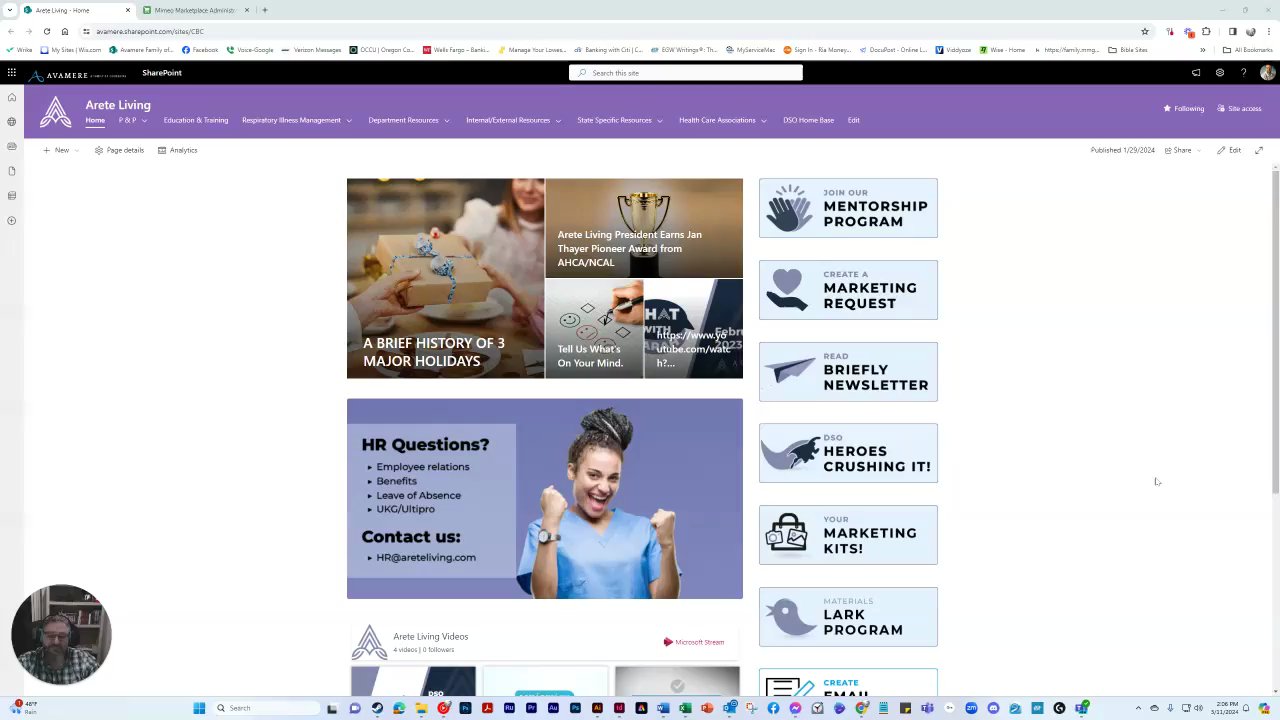Toggle Following star for this site

click(1183, 109)
